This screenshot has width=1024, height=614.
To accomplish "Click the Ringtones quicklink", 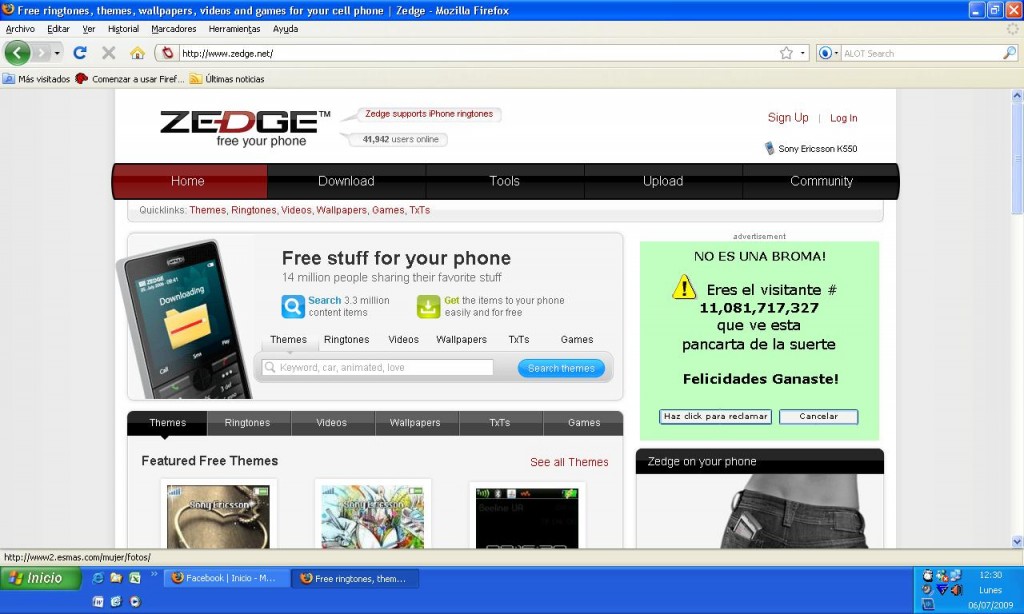I will coord(253,210).
